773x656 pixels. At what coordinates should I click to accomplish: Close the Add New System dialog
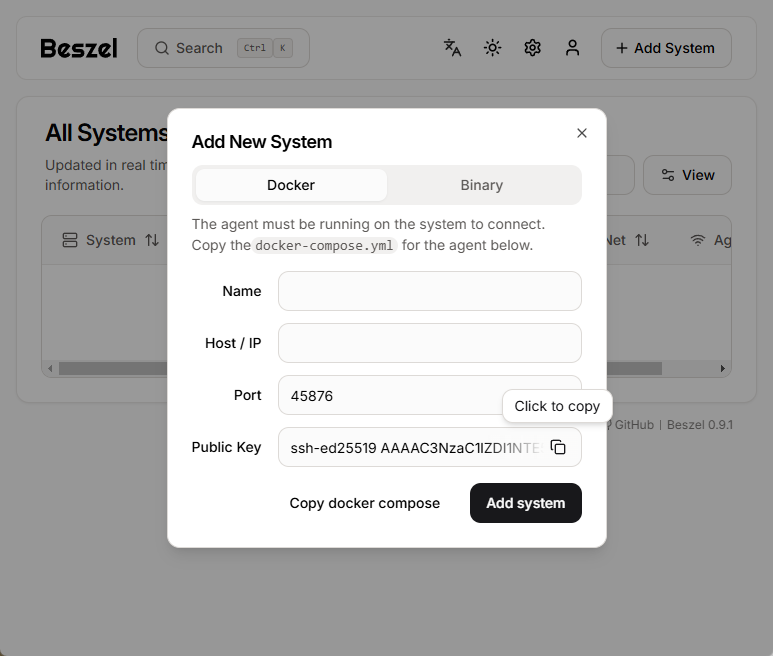(582, 133)
